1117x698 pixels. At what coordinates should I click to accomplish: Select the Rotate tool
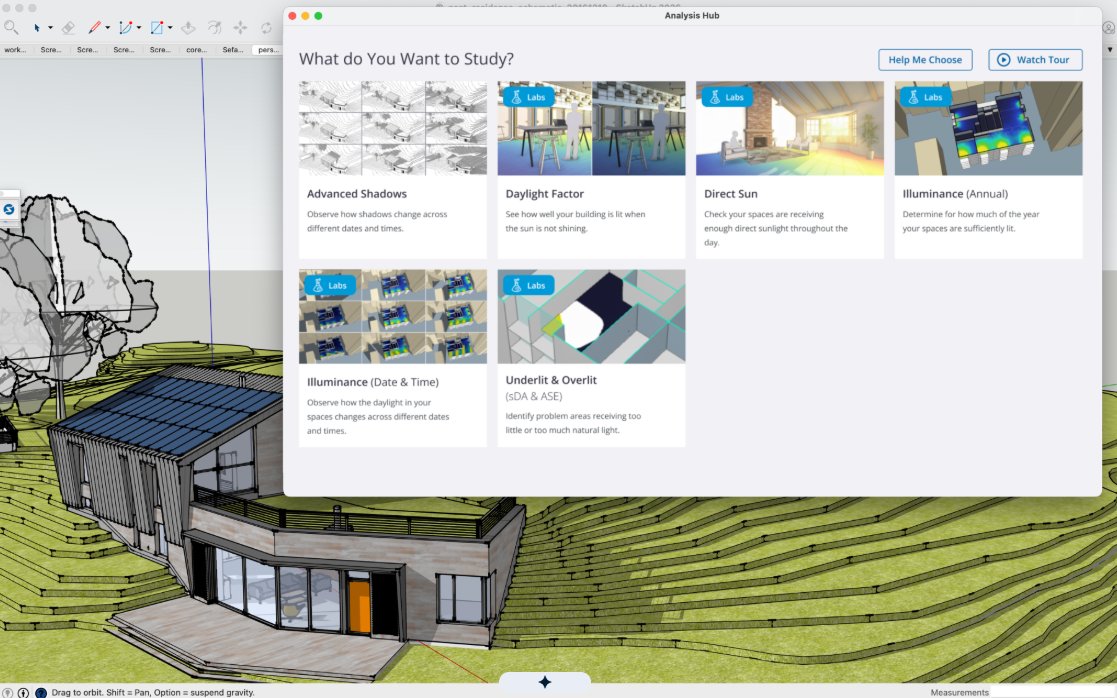[266, 28]
